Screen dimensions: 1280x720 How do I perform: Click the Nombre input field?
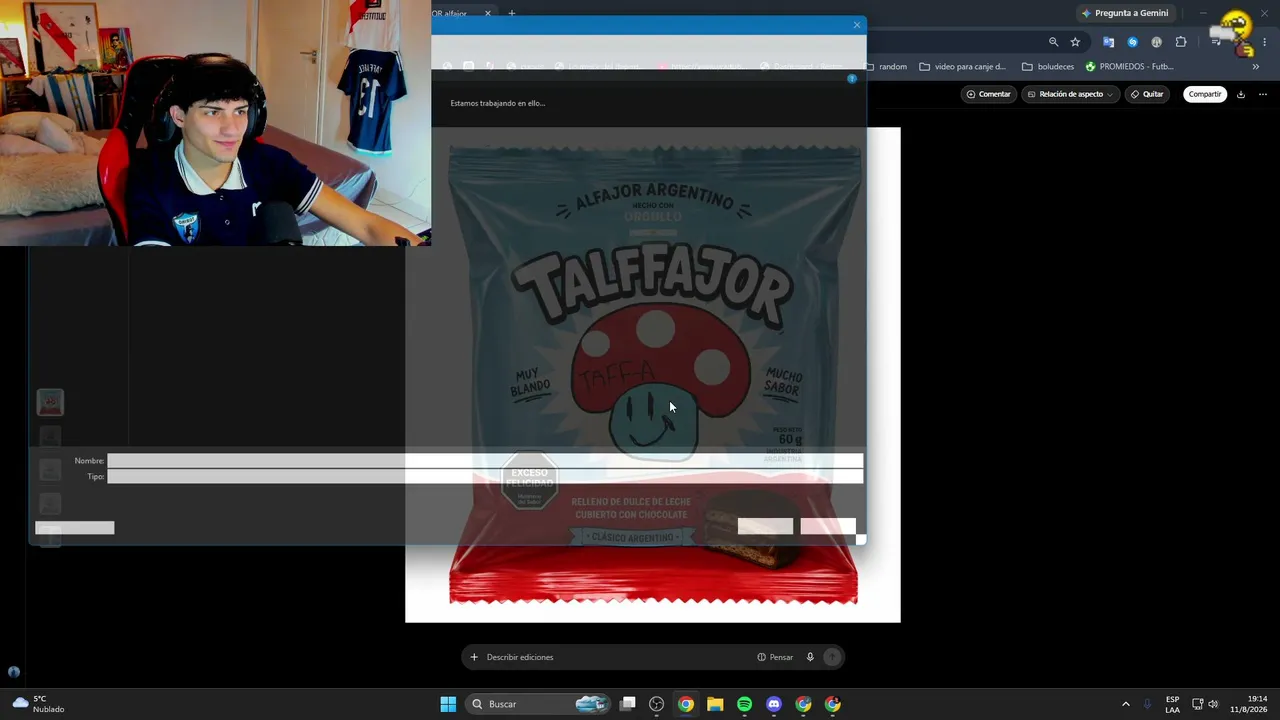pos(485,461)
